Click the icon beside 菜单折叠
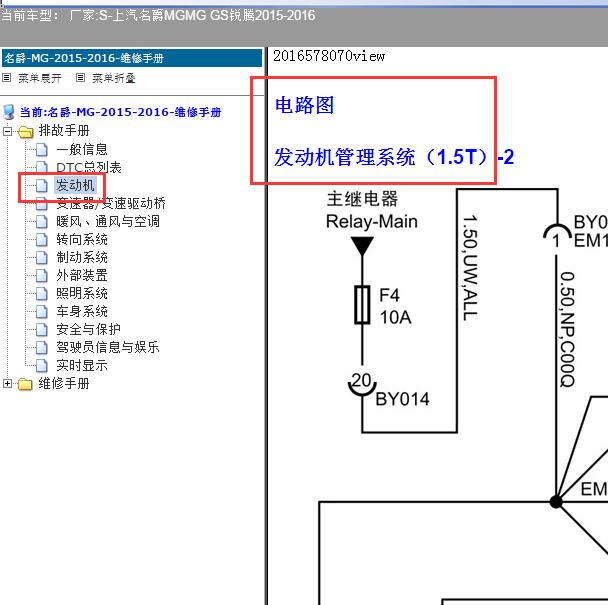Viewport: 608px width, 605px height. coord(80,78)
